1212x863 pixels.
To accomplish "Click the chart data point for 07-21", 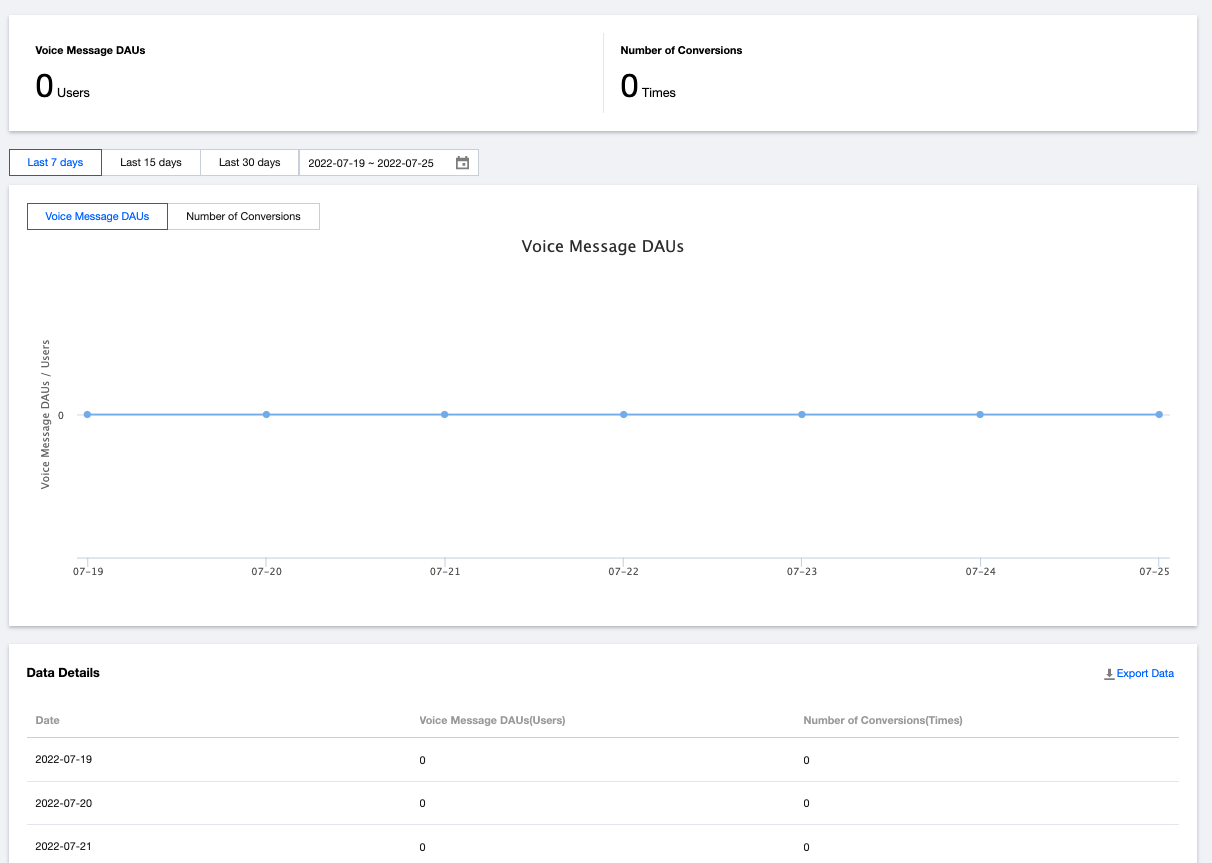I will (445, 414).
